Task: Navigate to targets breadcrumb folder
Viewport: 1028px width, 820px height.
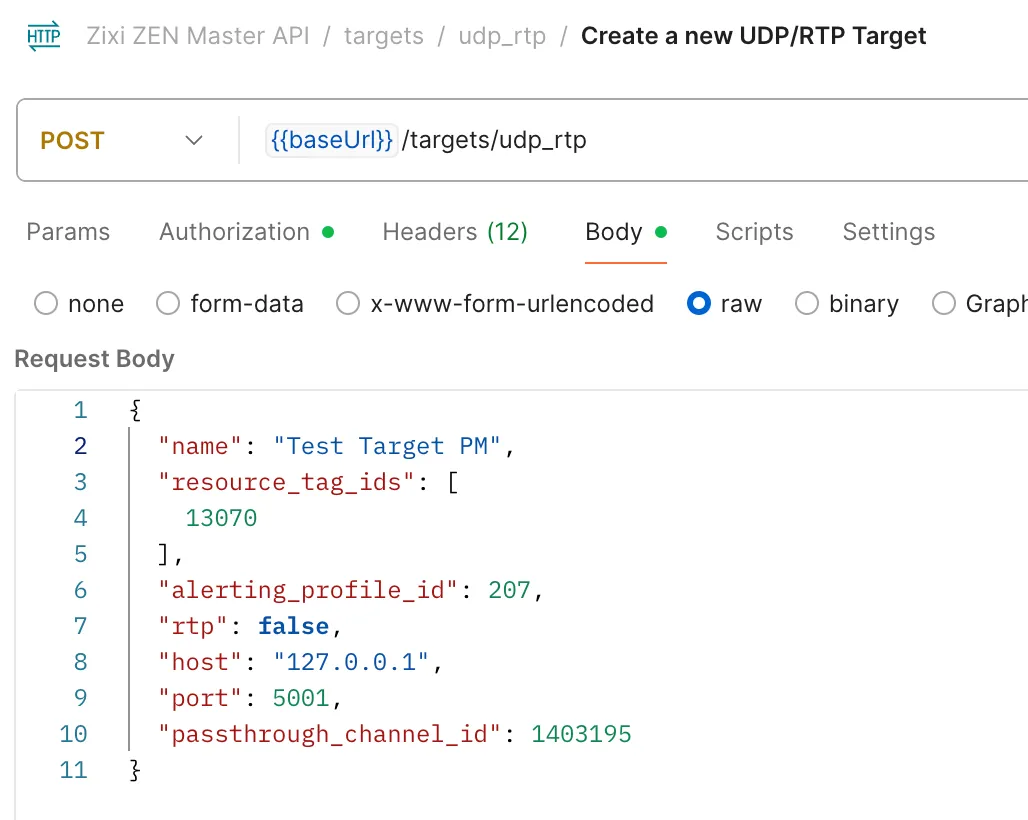Action: pos(384,36)
